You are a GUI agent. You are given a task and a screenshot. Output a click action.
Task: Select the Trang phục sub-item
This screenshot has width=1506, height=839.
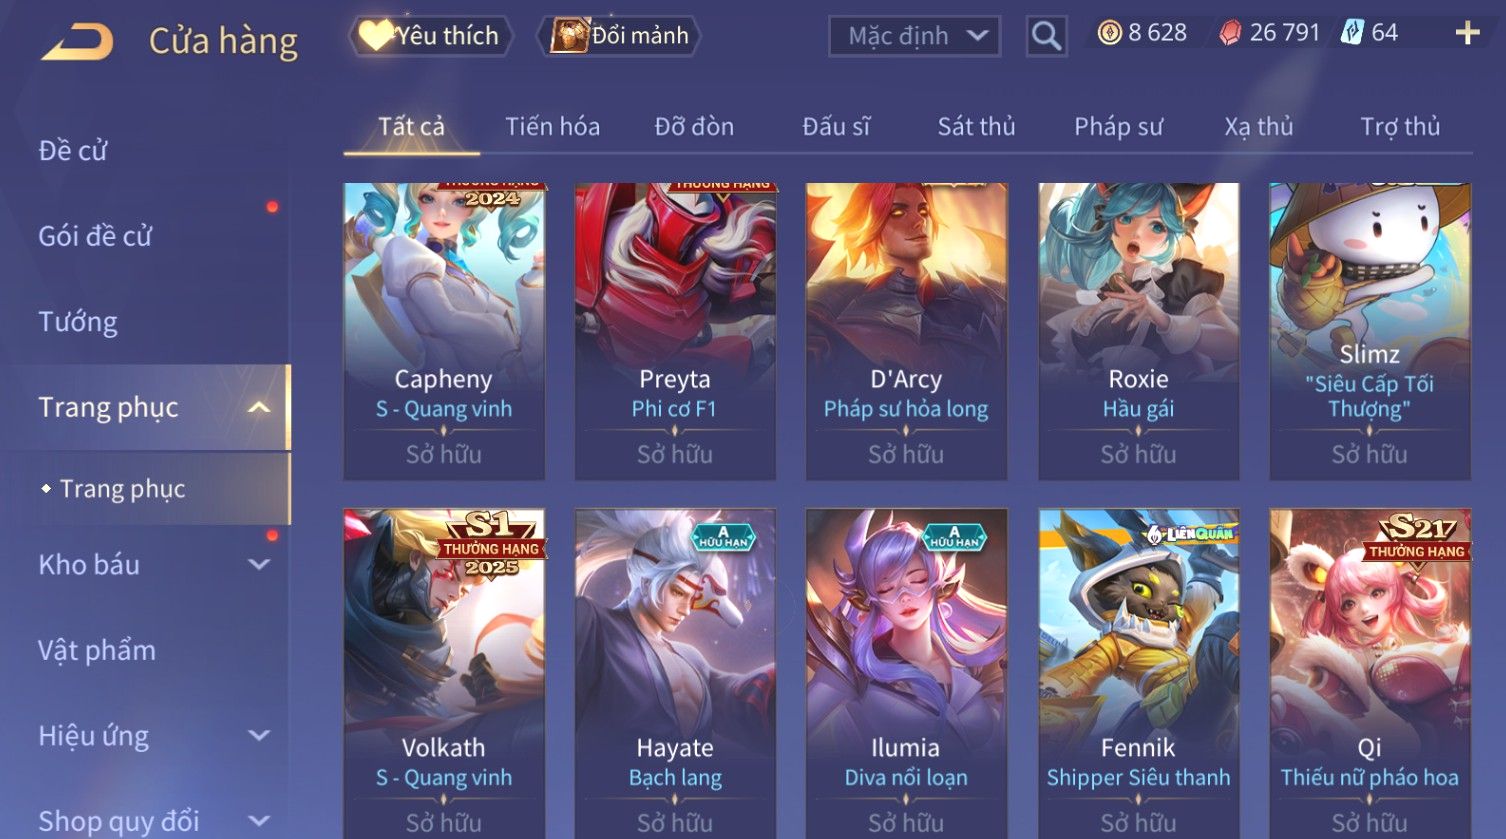click(122, 489)
